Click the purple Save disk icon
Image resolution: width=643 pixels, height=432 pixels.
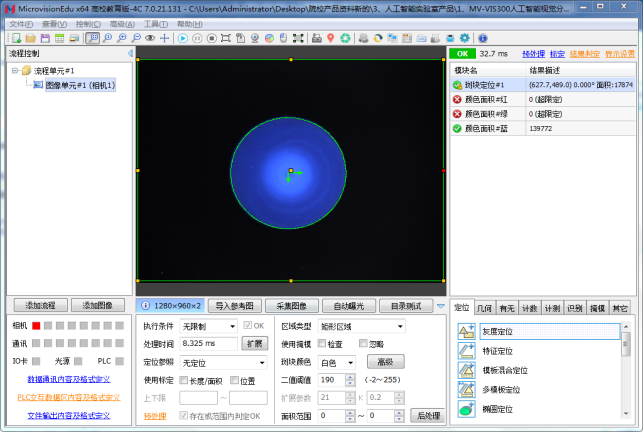pyautogui.click(x=45, y=38)
